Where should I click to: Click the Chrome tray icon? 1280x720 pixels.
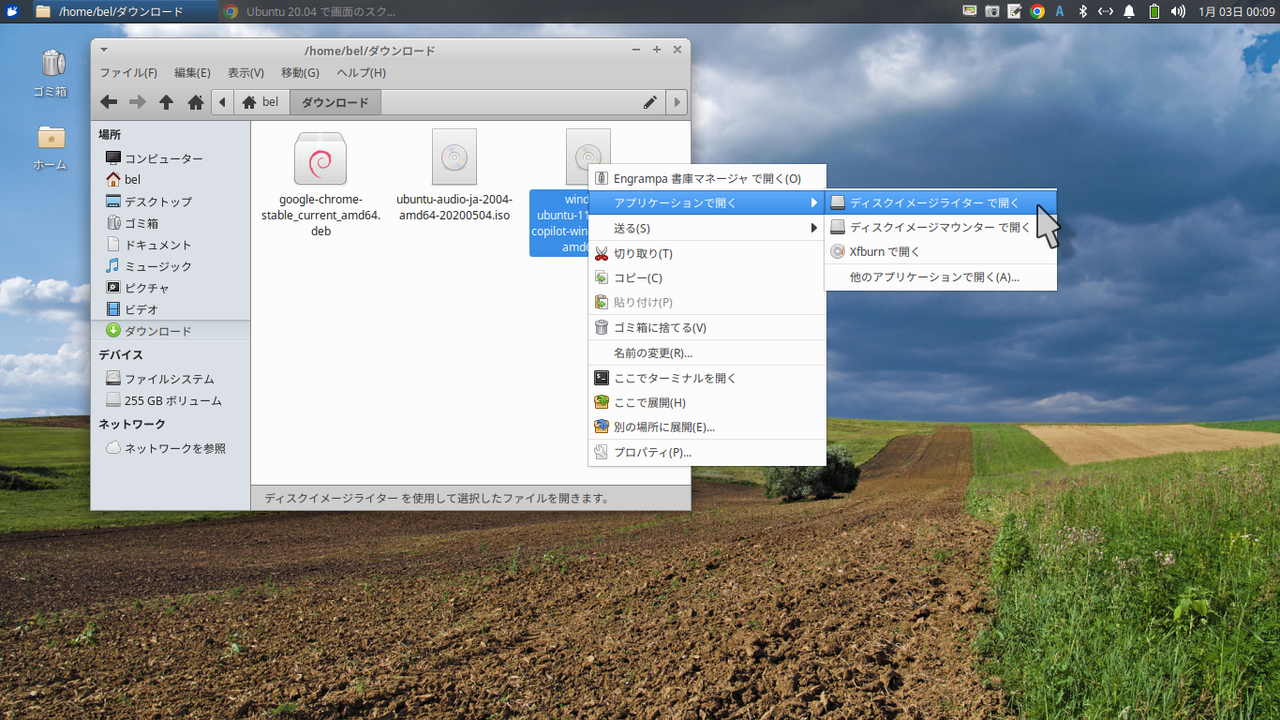pyautogui.click(x=1038, y=12)
